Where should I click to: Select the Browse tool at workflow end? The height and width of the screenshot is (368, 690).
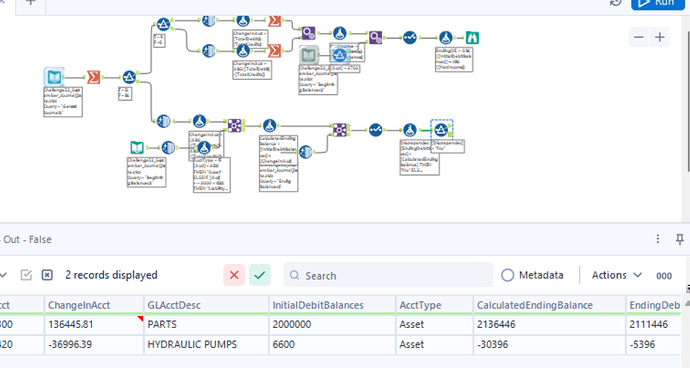point(472,38)
